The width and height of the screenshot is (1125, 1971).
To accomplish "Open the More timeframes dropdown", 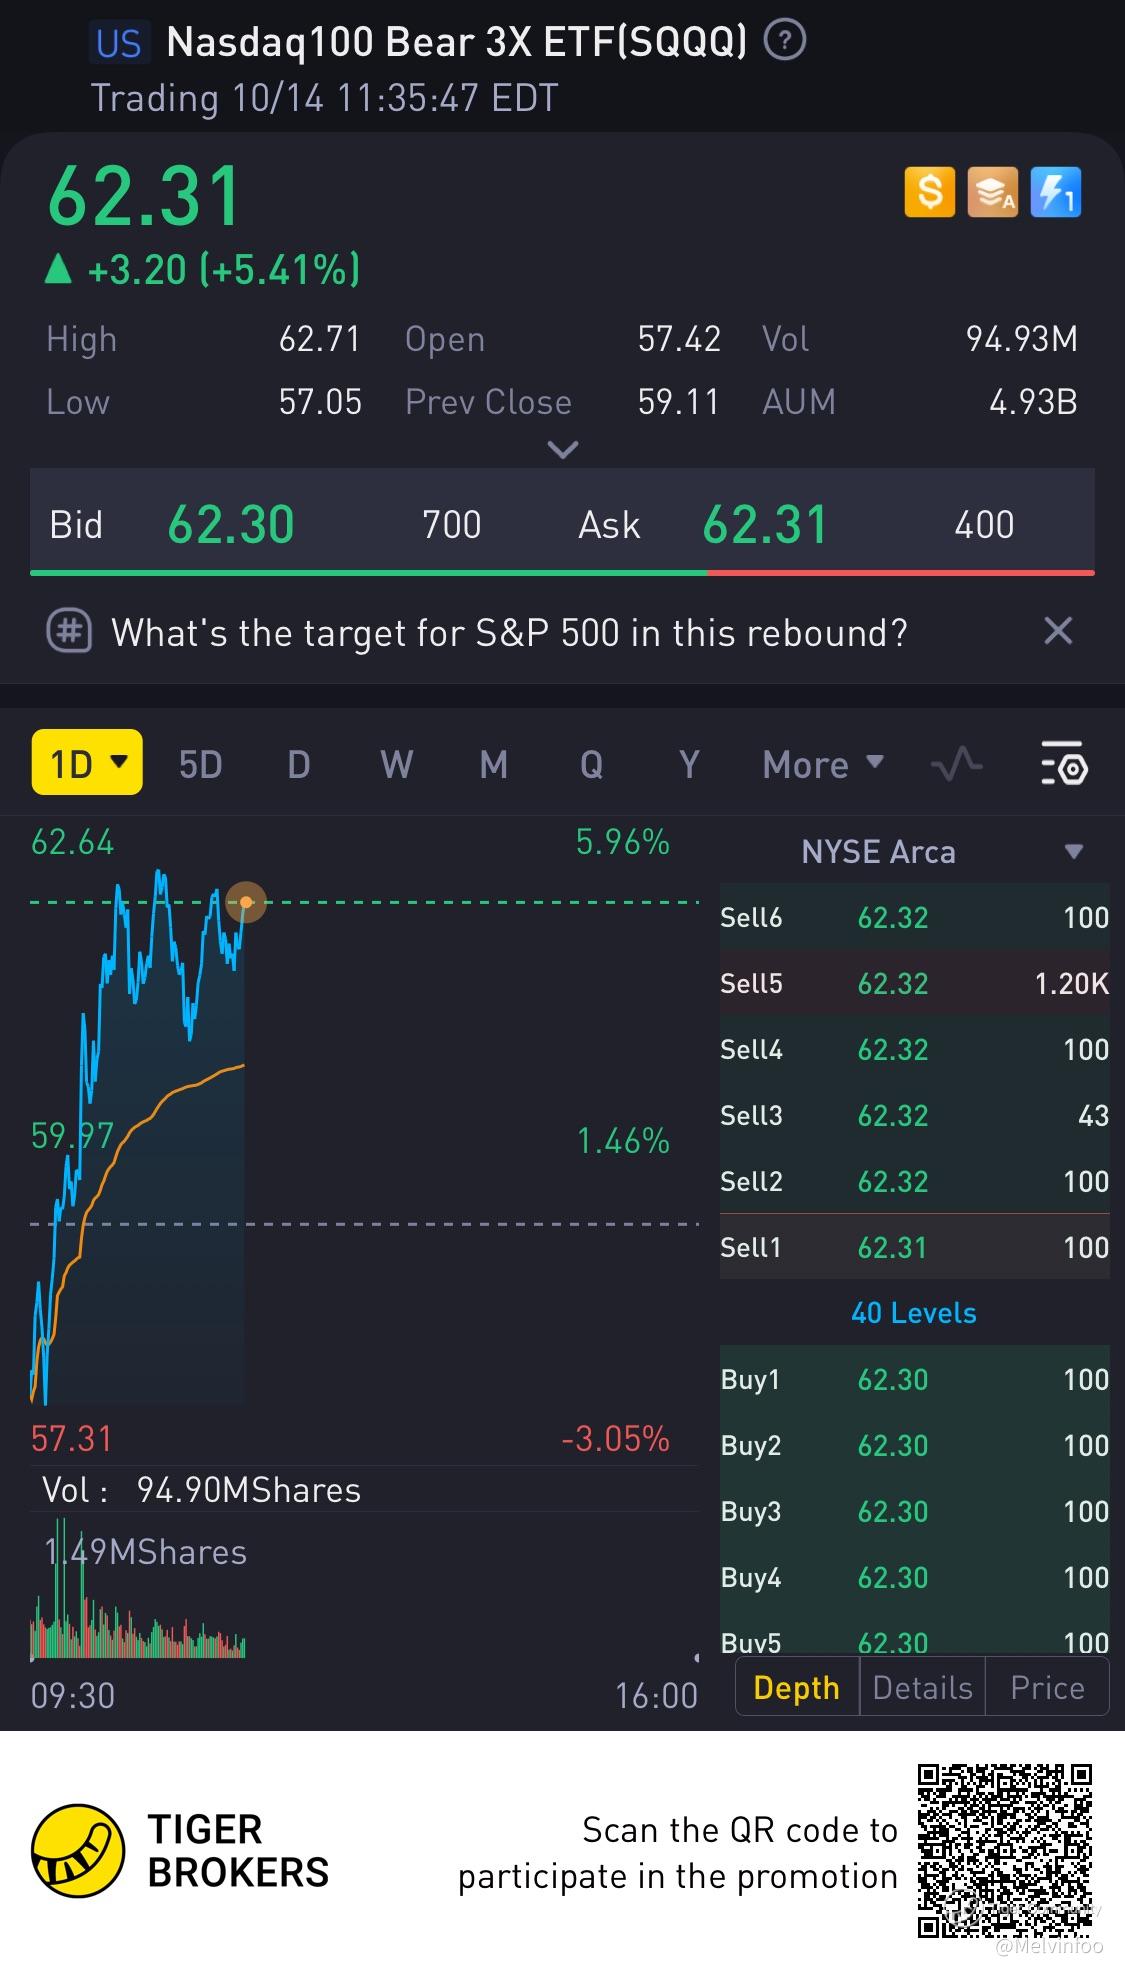I will pos(823,765).
